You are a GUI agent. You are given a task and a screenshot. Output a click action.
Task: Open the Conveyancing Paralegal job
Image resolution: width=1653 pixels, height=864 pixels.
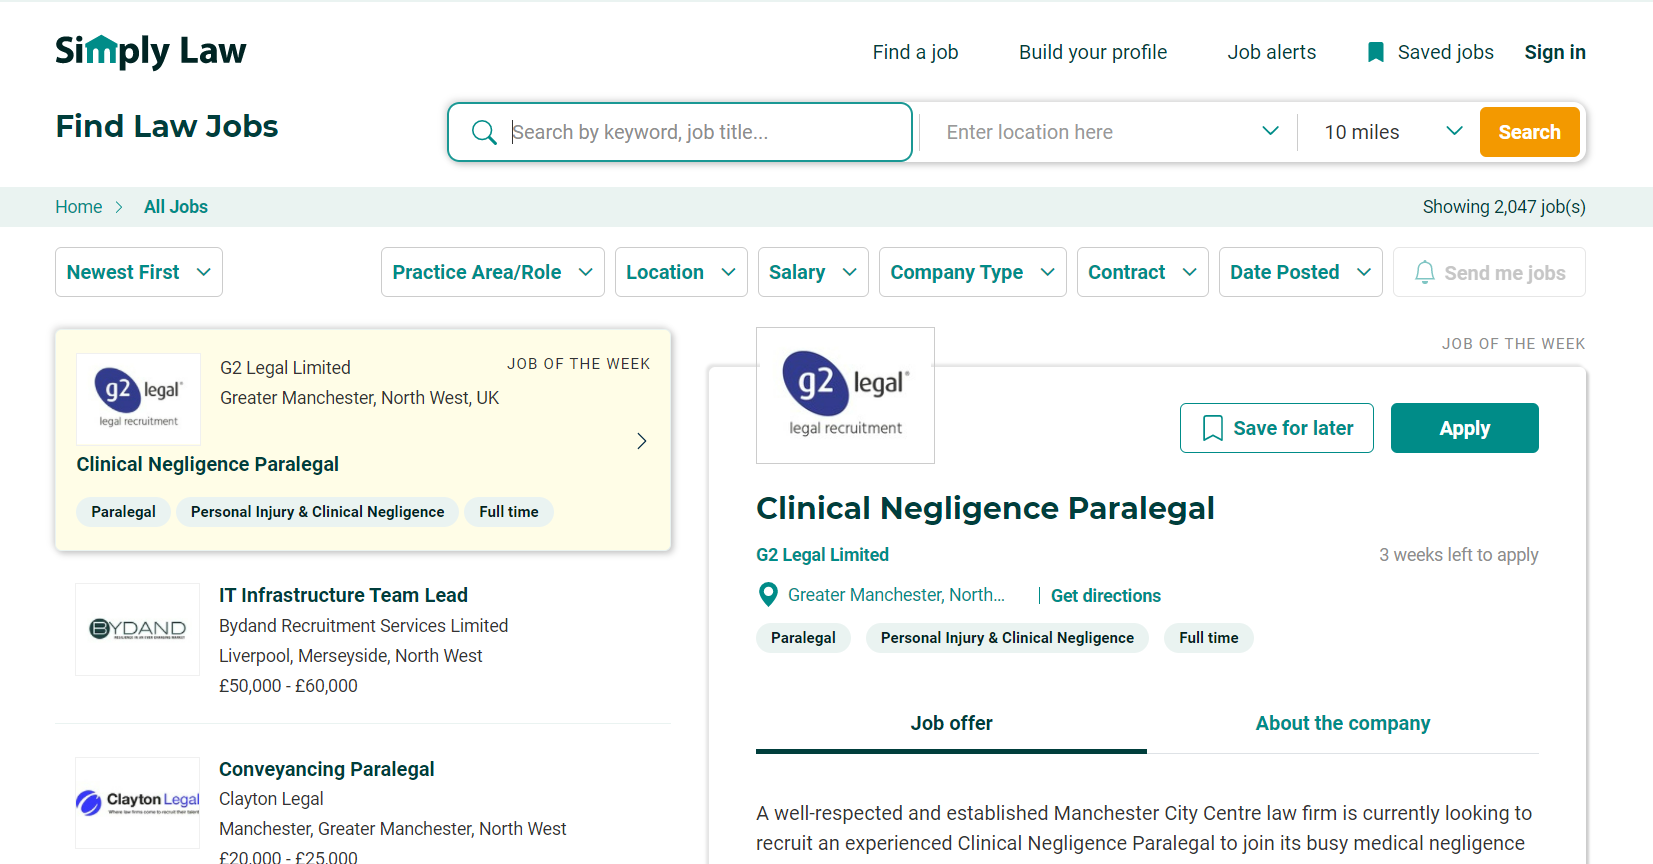coord(326,769)
